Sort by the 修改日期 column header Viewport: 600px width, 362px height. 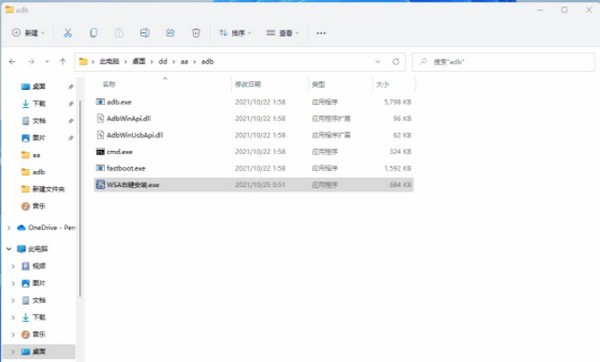coord(248,84)
